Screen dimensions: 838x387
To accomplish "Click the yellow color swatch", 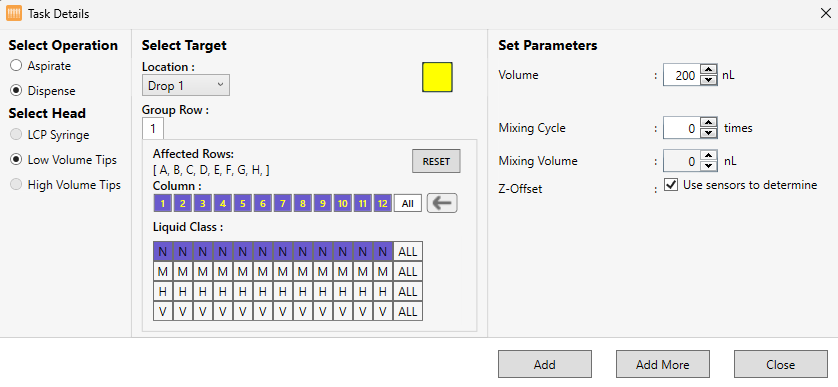I will [437, 78].
